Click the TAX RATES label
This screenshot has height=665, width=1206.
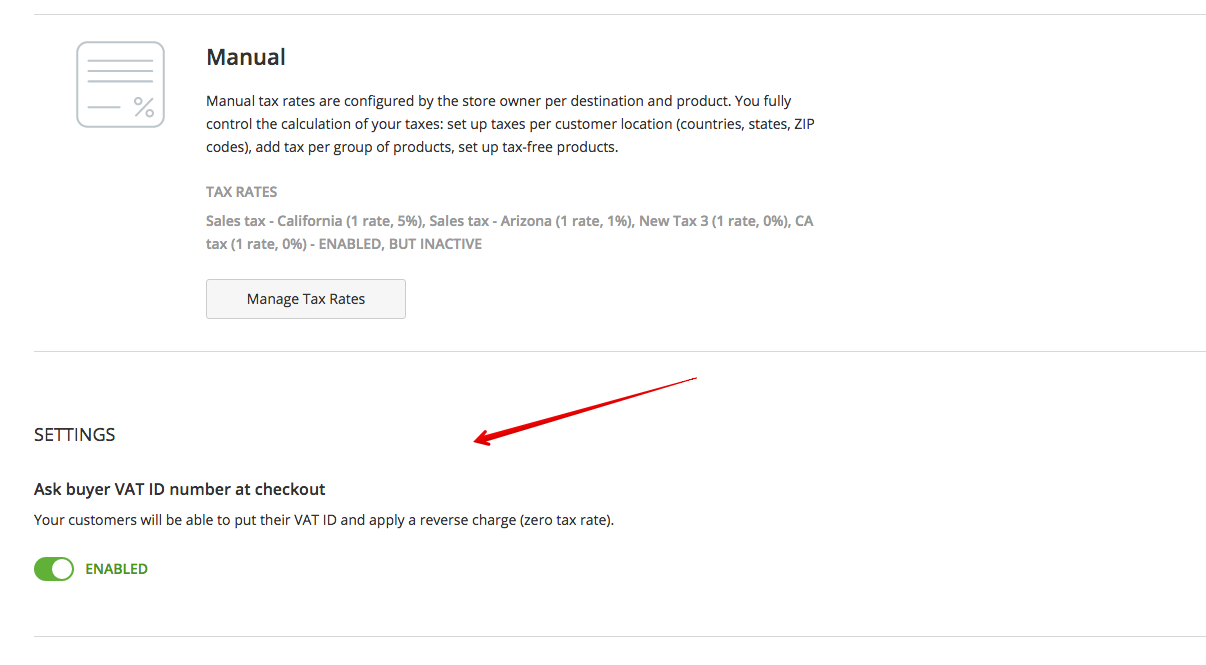pyautogui.click(x=242, y=192)
